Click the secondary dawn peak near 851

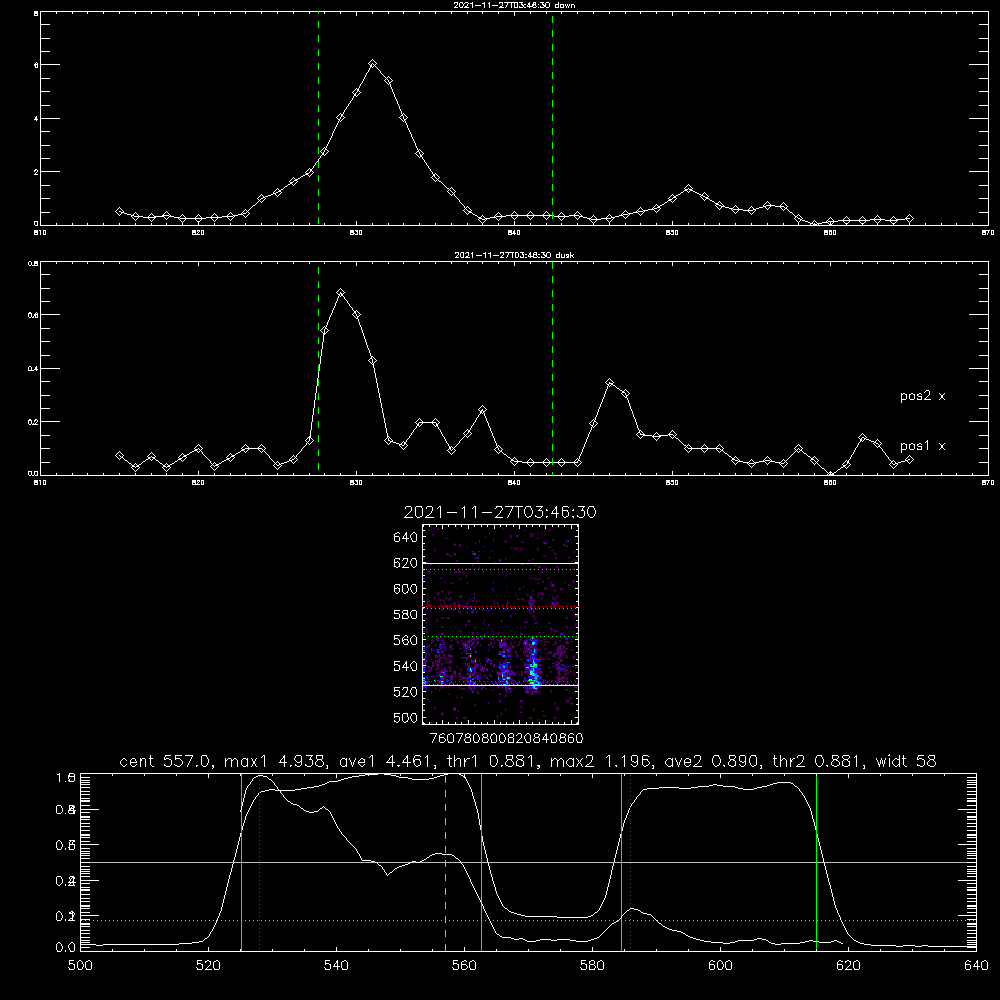click(x=688, y=189)
